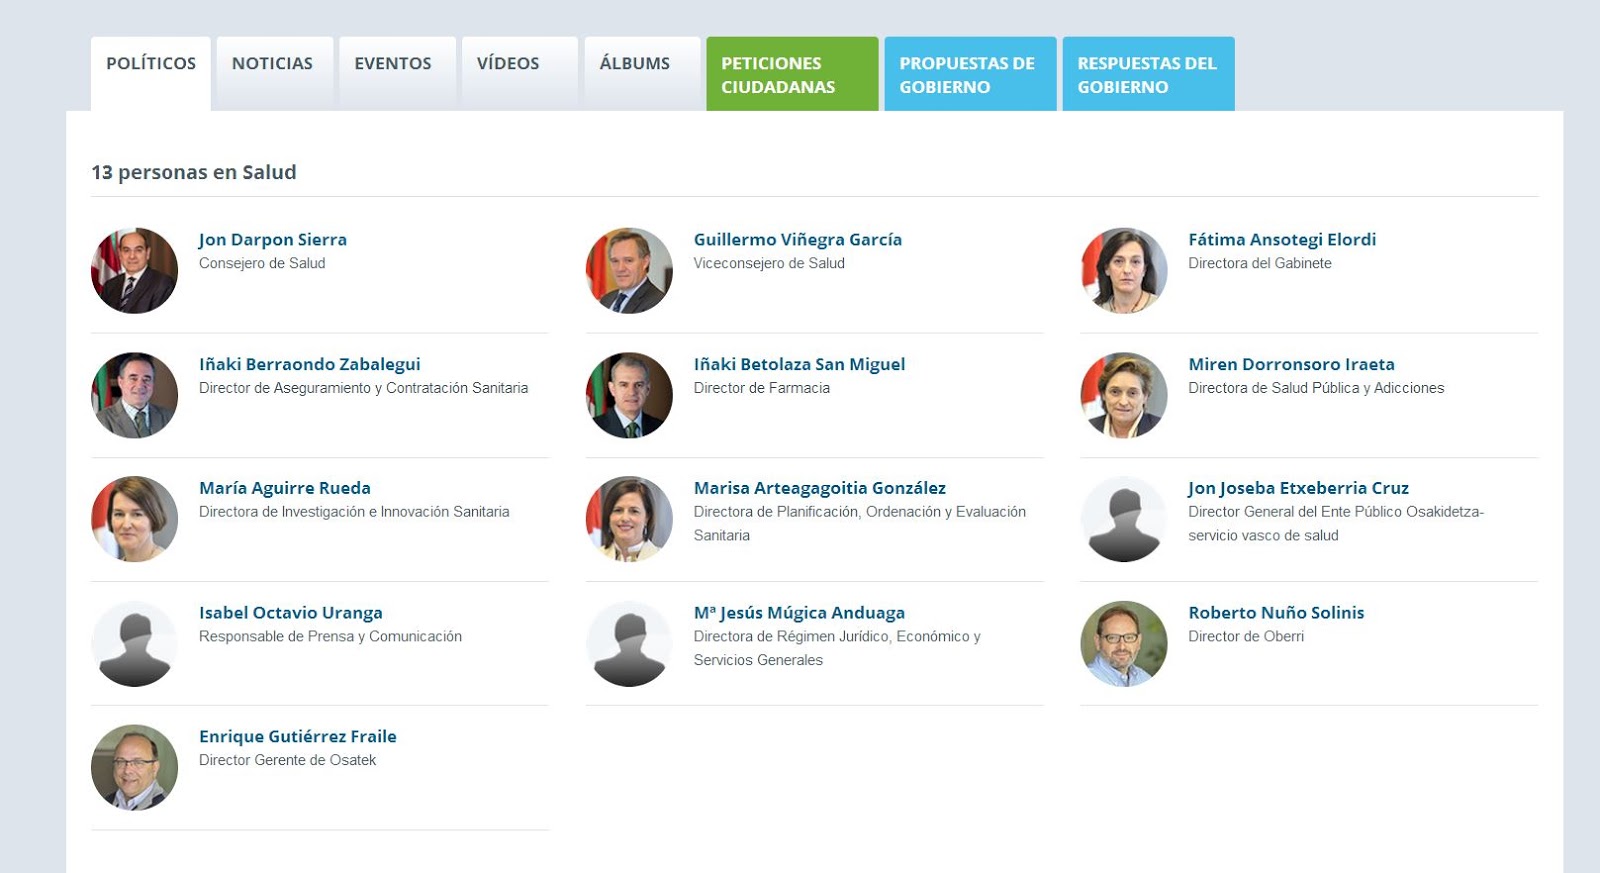Go to the Álbums tab
1600x873 pixels.
pos(635,64)
